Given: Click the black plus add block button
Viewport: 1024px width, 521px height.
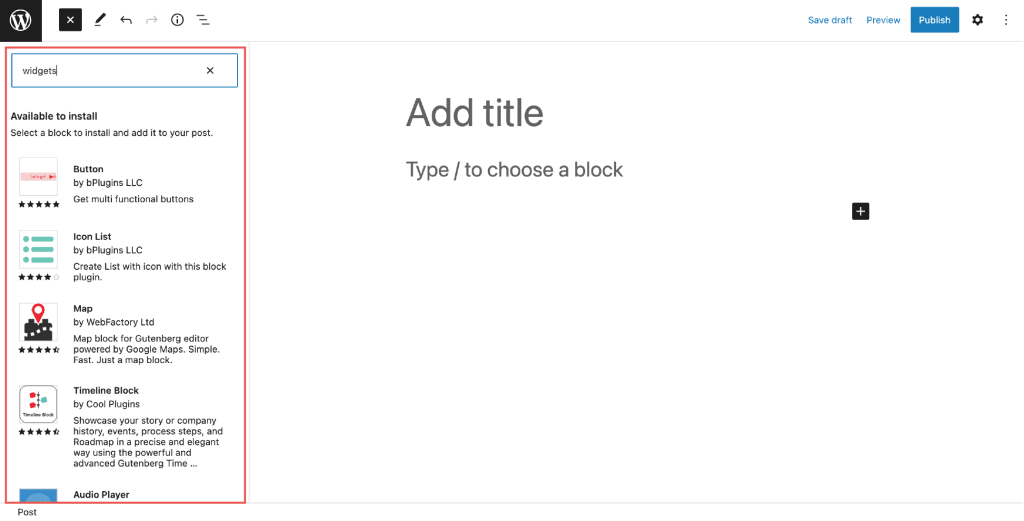Looking at the screenshot, I should [x=861, y=212].
